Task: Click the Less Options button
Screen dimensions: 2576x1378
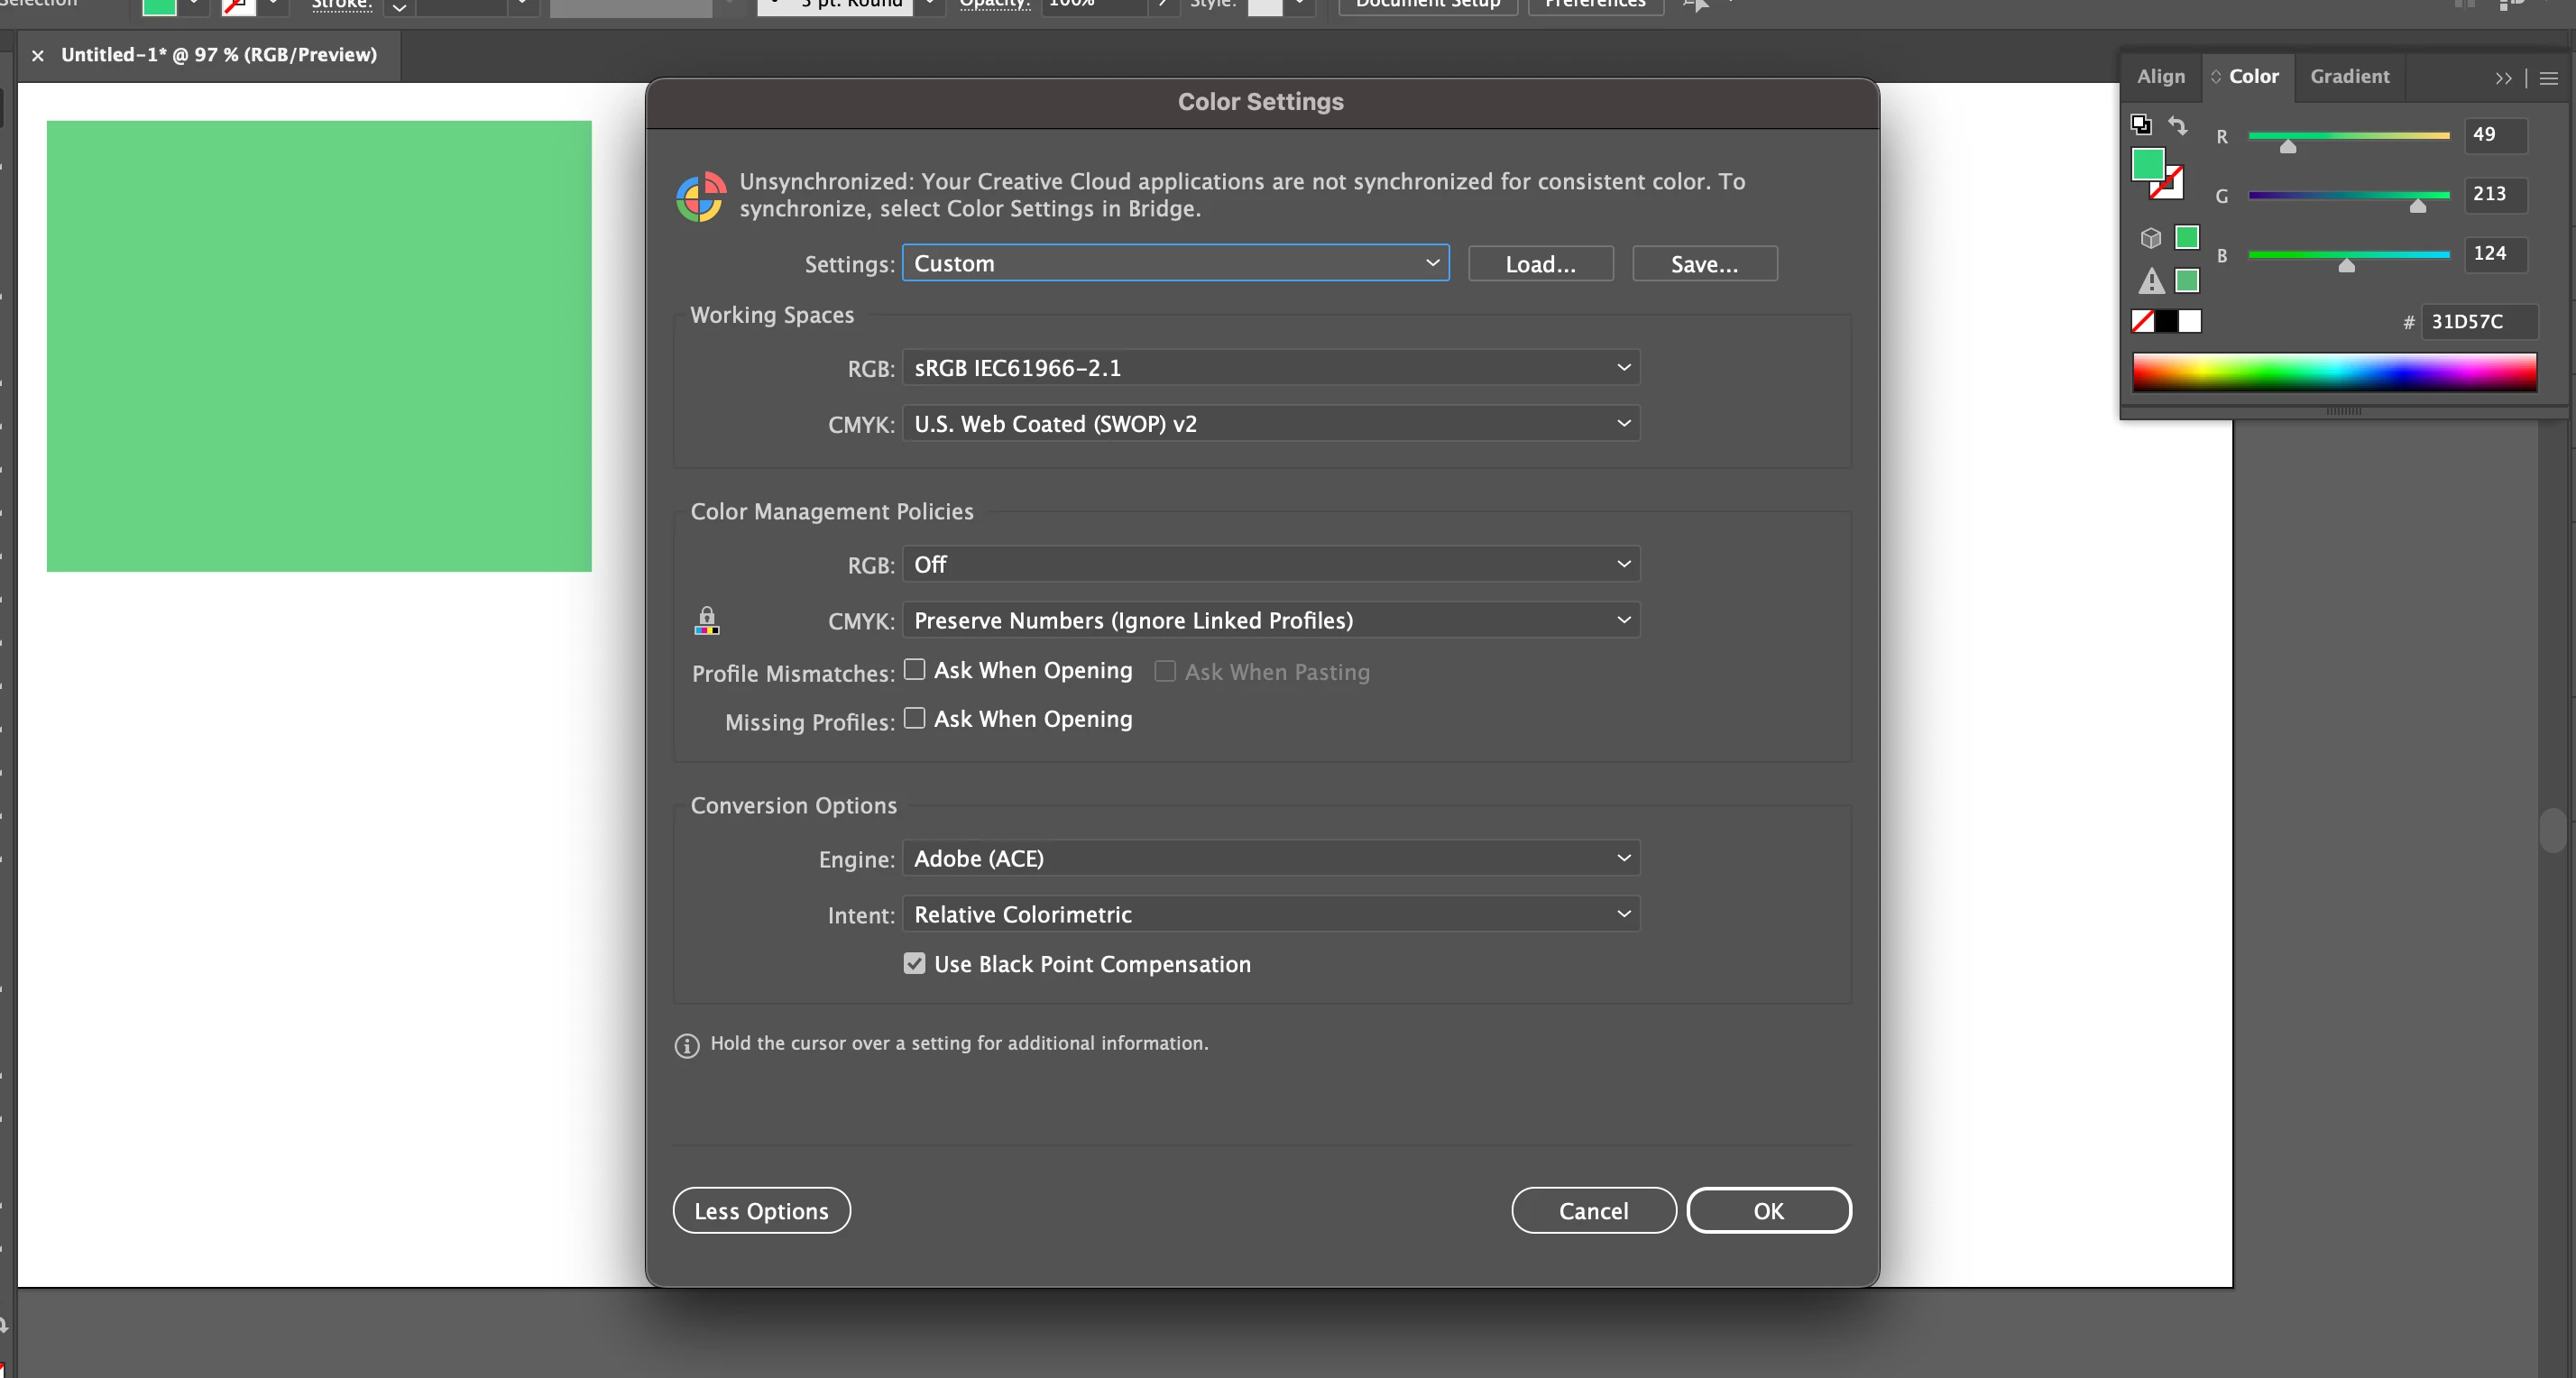Action: [761, 1210]
